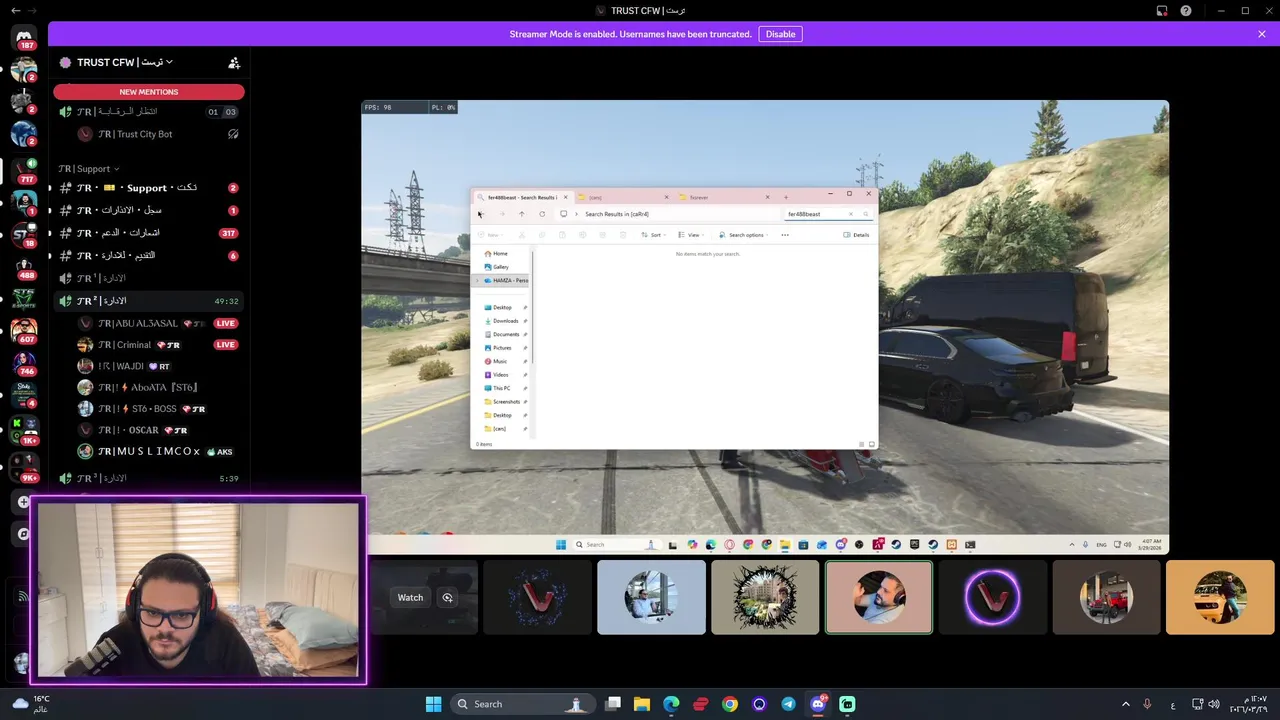Toggle the Explorer Details pane
Screen dimensions: 1280x720
click(856, 235)
